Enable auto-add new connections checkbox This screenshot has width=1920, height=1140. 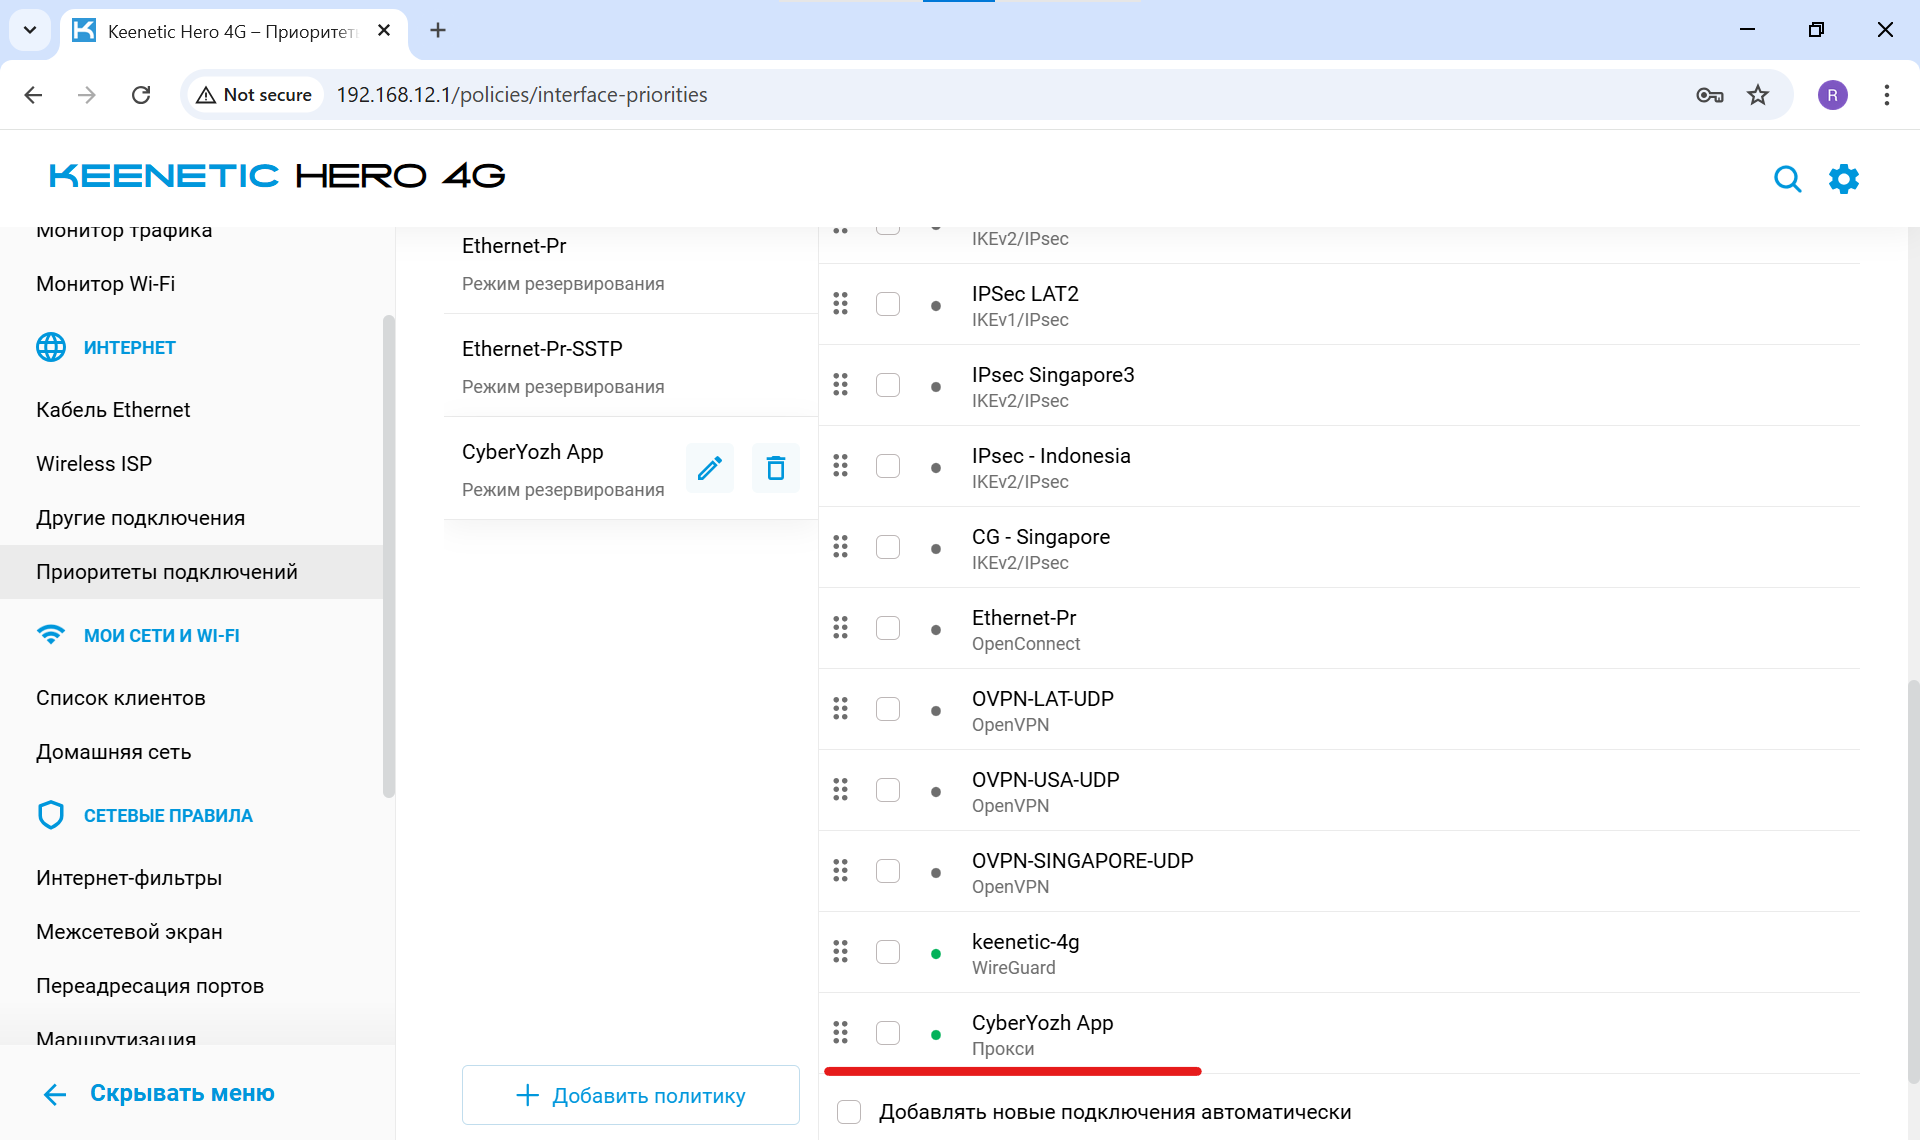(849, 1112)
